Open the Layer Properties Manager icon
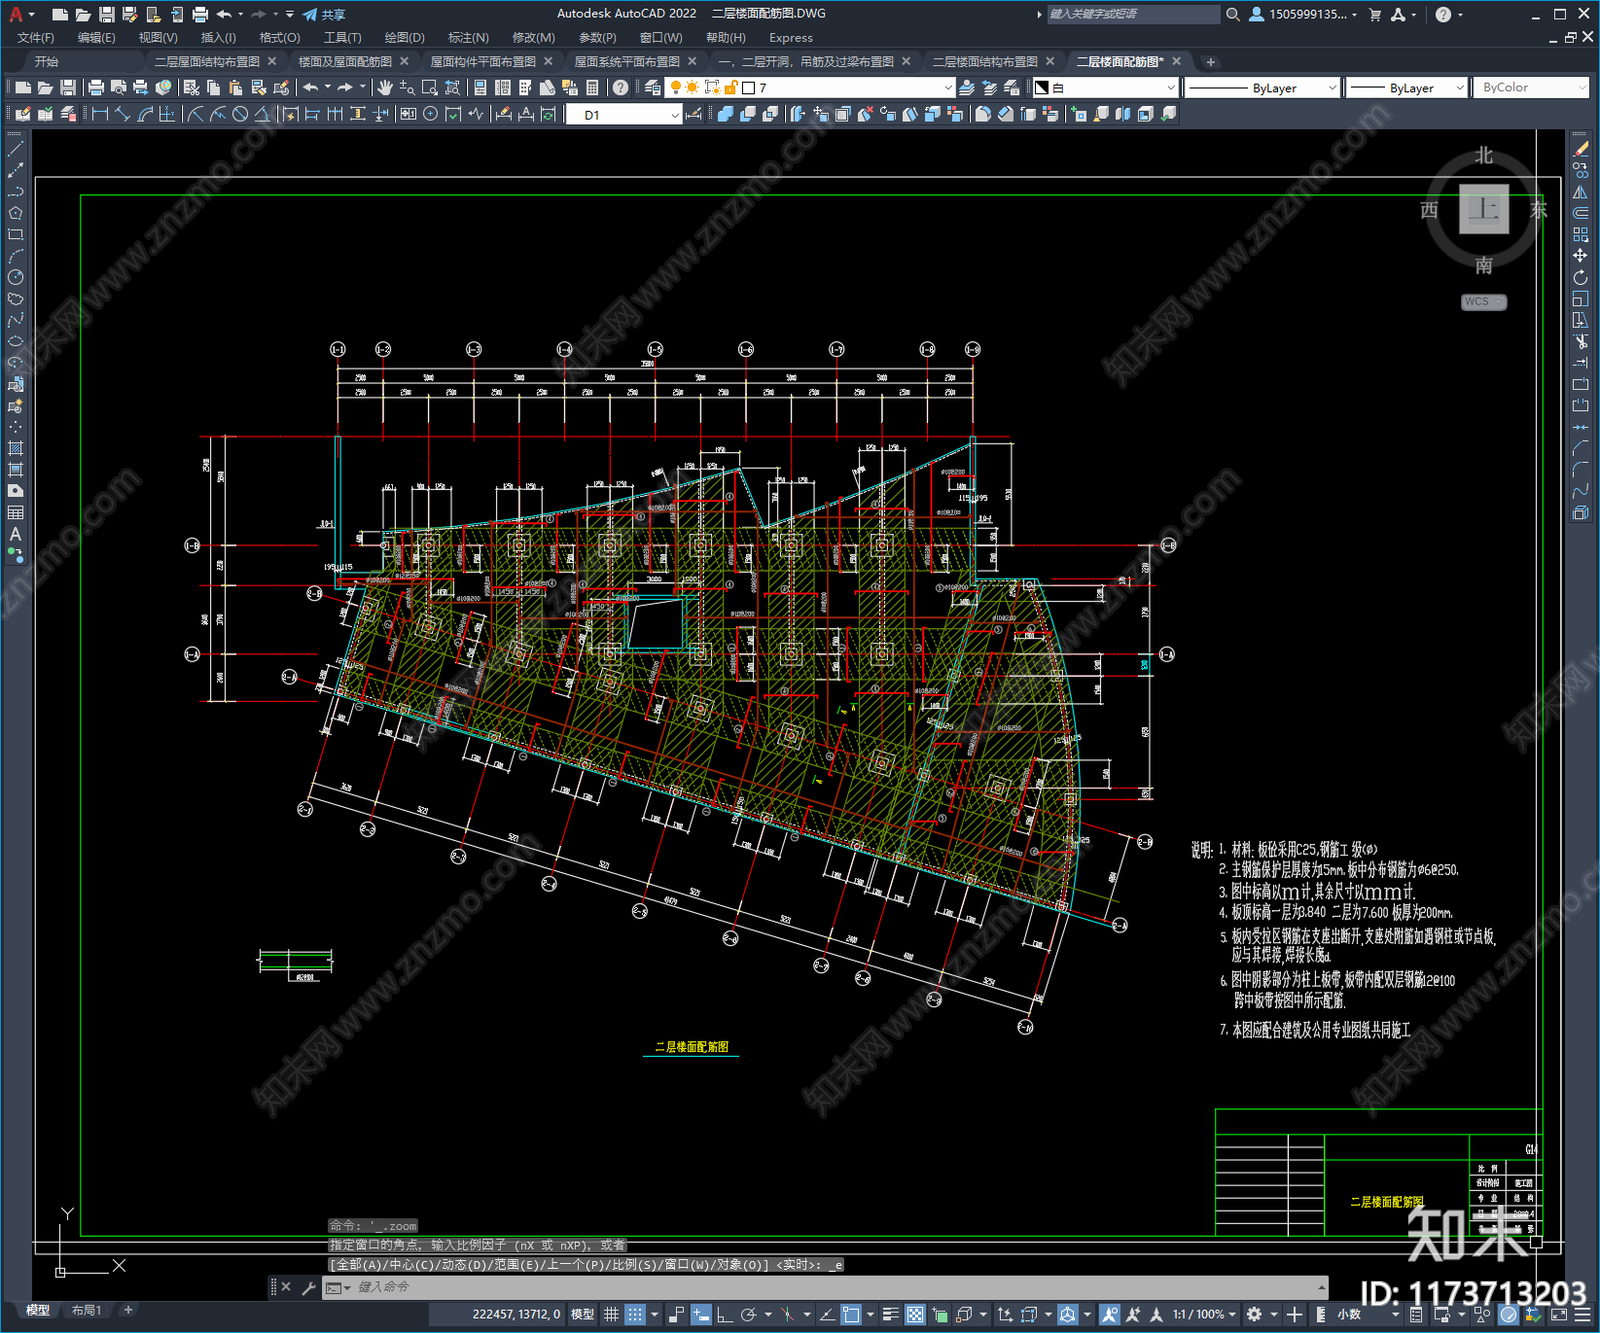 click(653, 88)
